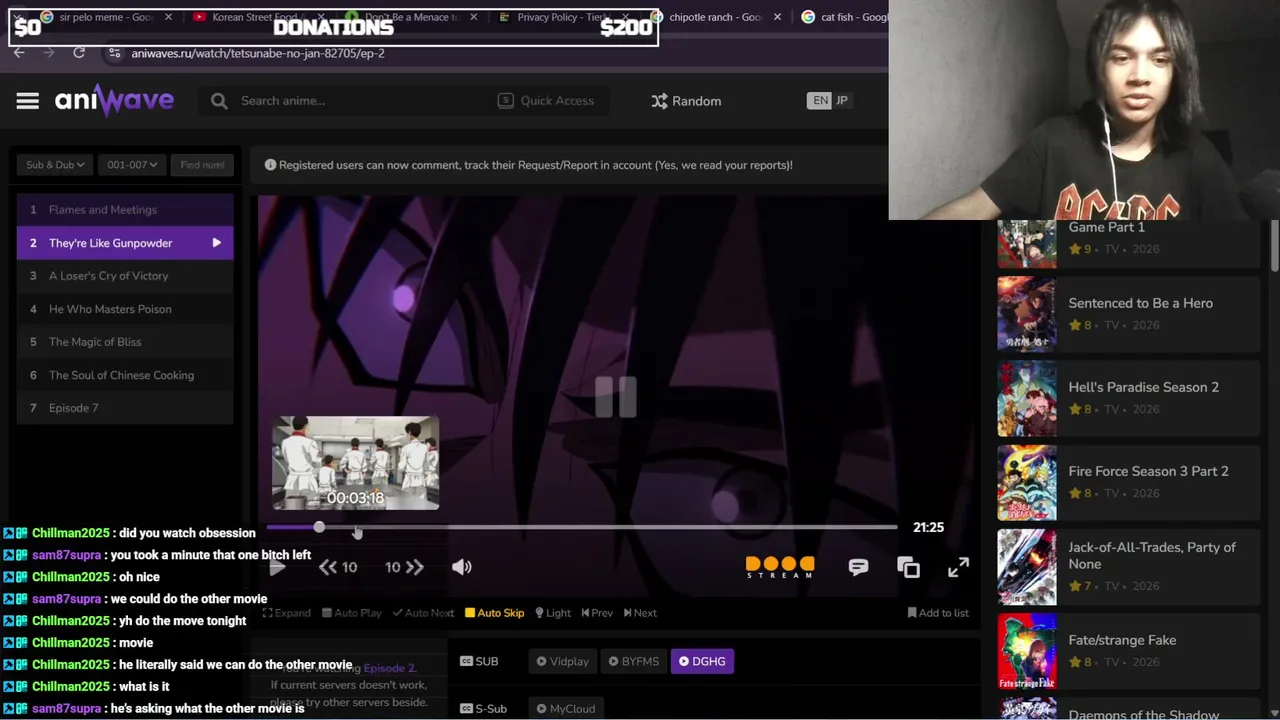Go to next episode with Next
The image size is (1280, 720).
click(x=640, y=613)
